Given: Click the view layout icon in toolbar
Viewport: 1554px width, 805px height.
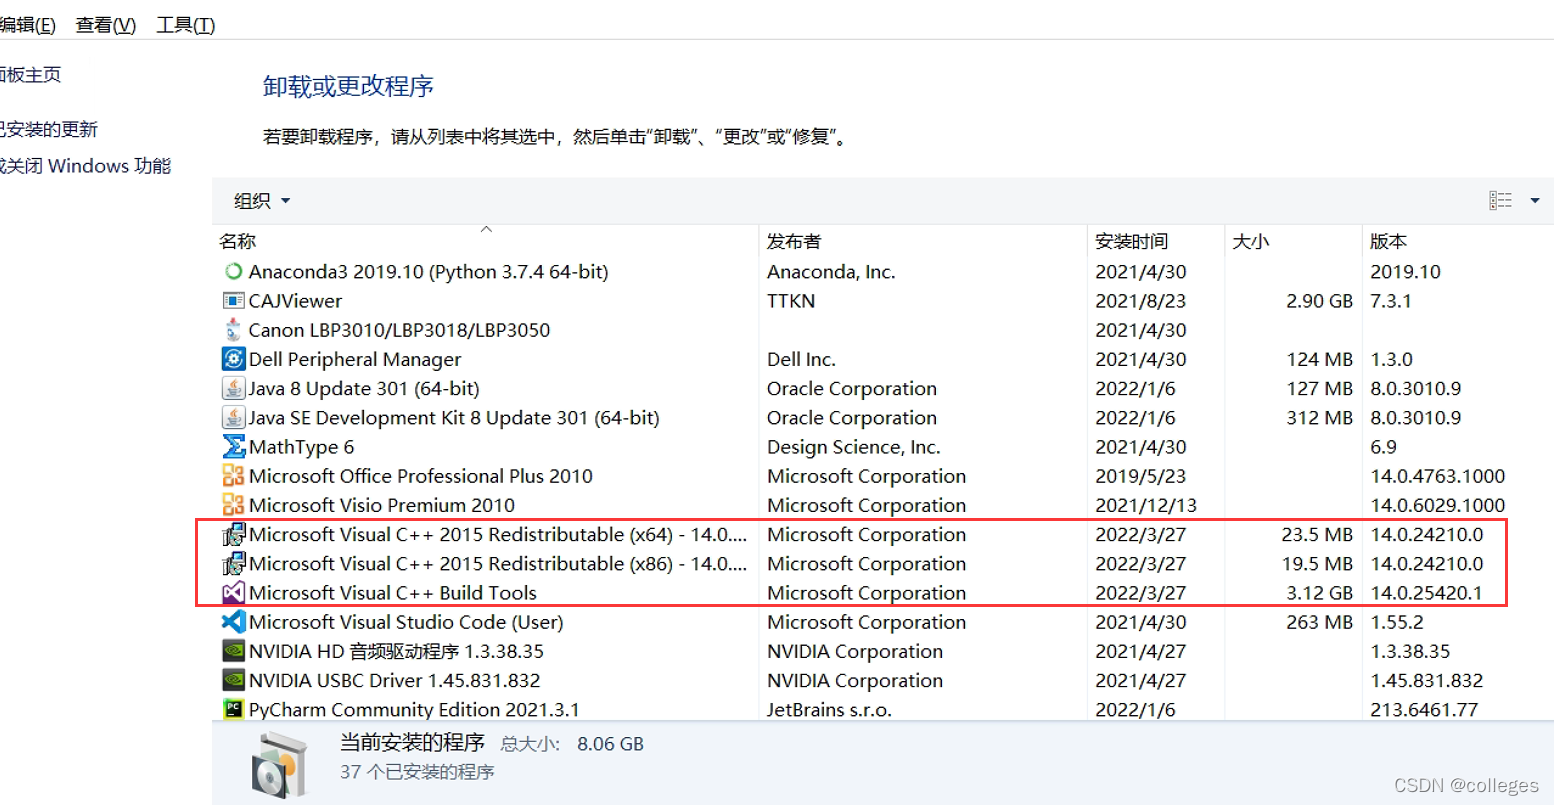Looking at the screenshot, I should click(1500, 201).
